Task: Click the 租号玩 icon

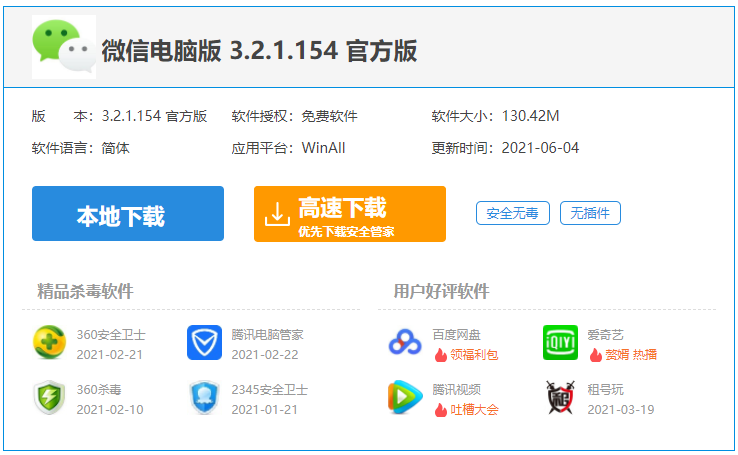Action: (x=560, y=398)
